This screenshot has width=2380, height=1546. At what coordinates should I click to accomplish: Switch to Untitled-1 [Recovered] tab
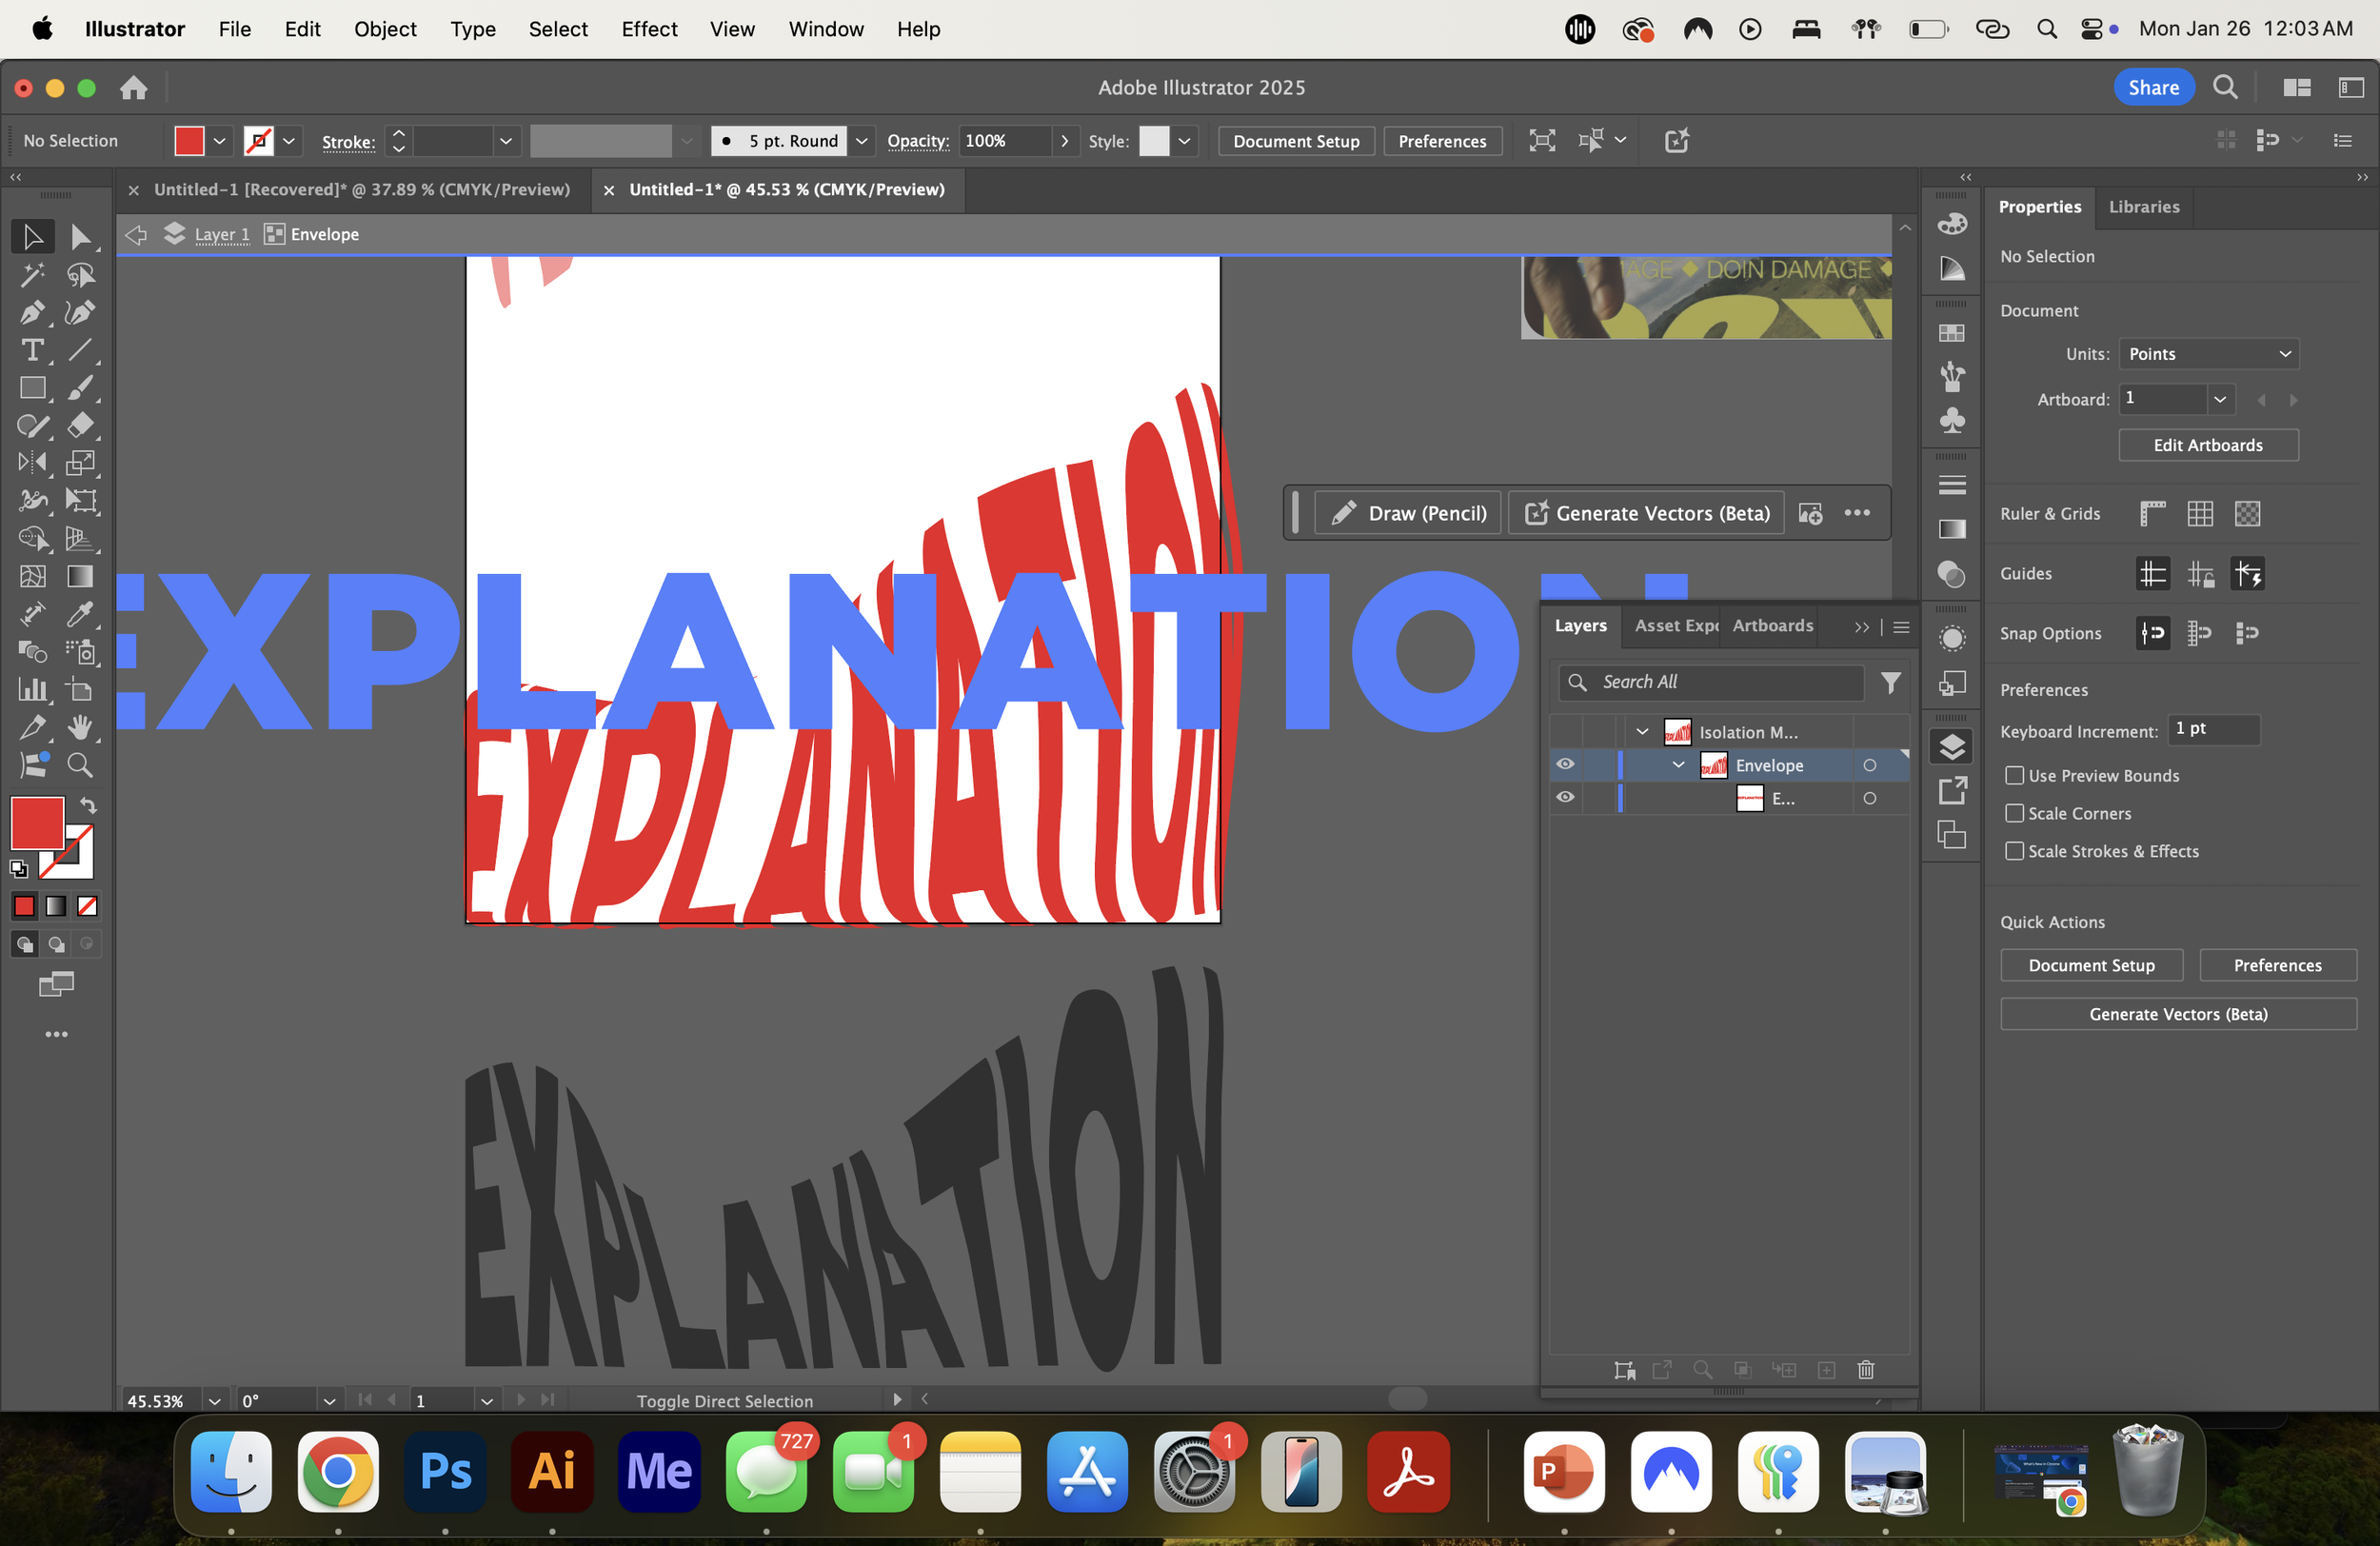pyautogui.click(x=361, y=189)
